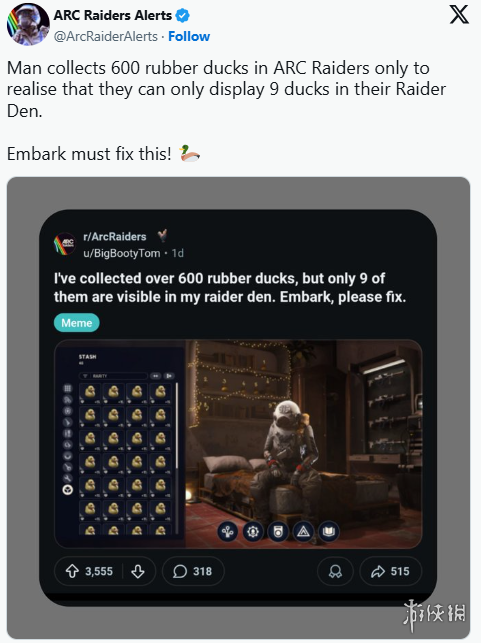Open the skill tree icon below the raider

click(x=228, y=532)
